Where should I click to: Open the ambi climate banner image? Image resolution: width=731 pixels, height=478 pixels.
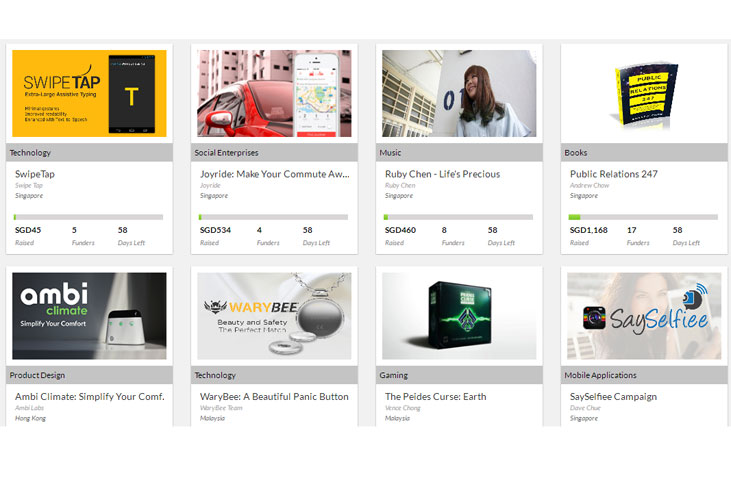(89, 316)
